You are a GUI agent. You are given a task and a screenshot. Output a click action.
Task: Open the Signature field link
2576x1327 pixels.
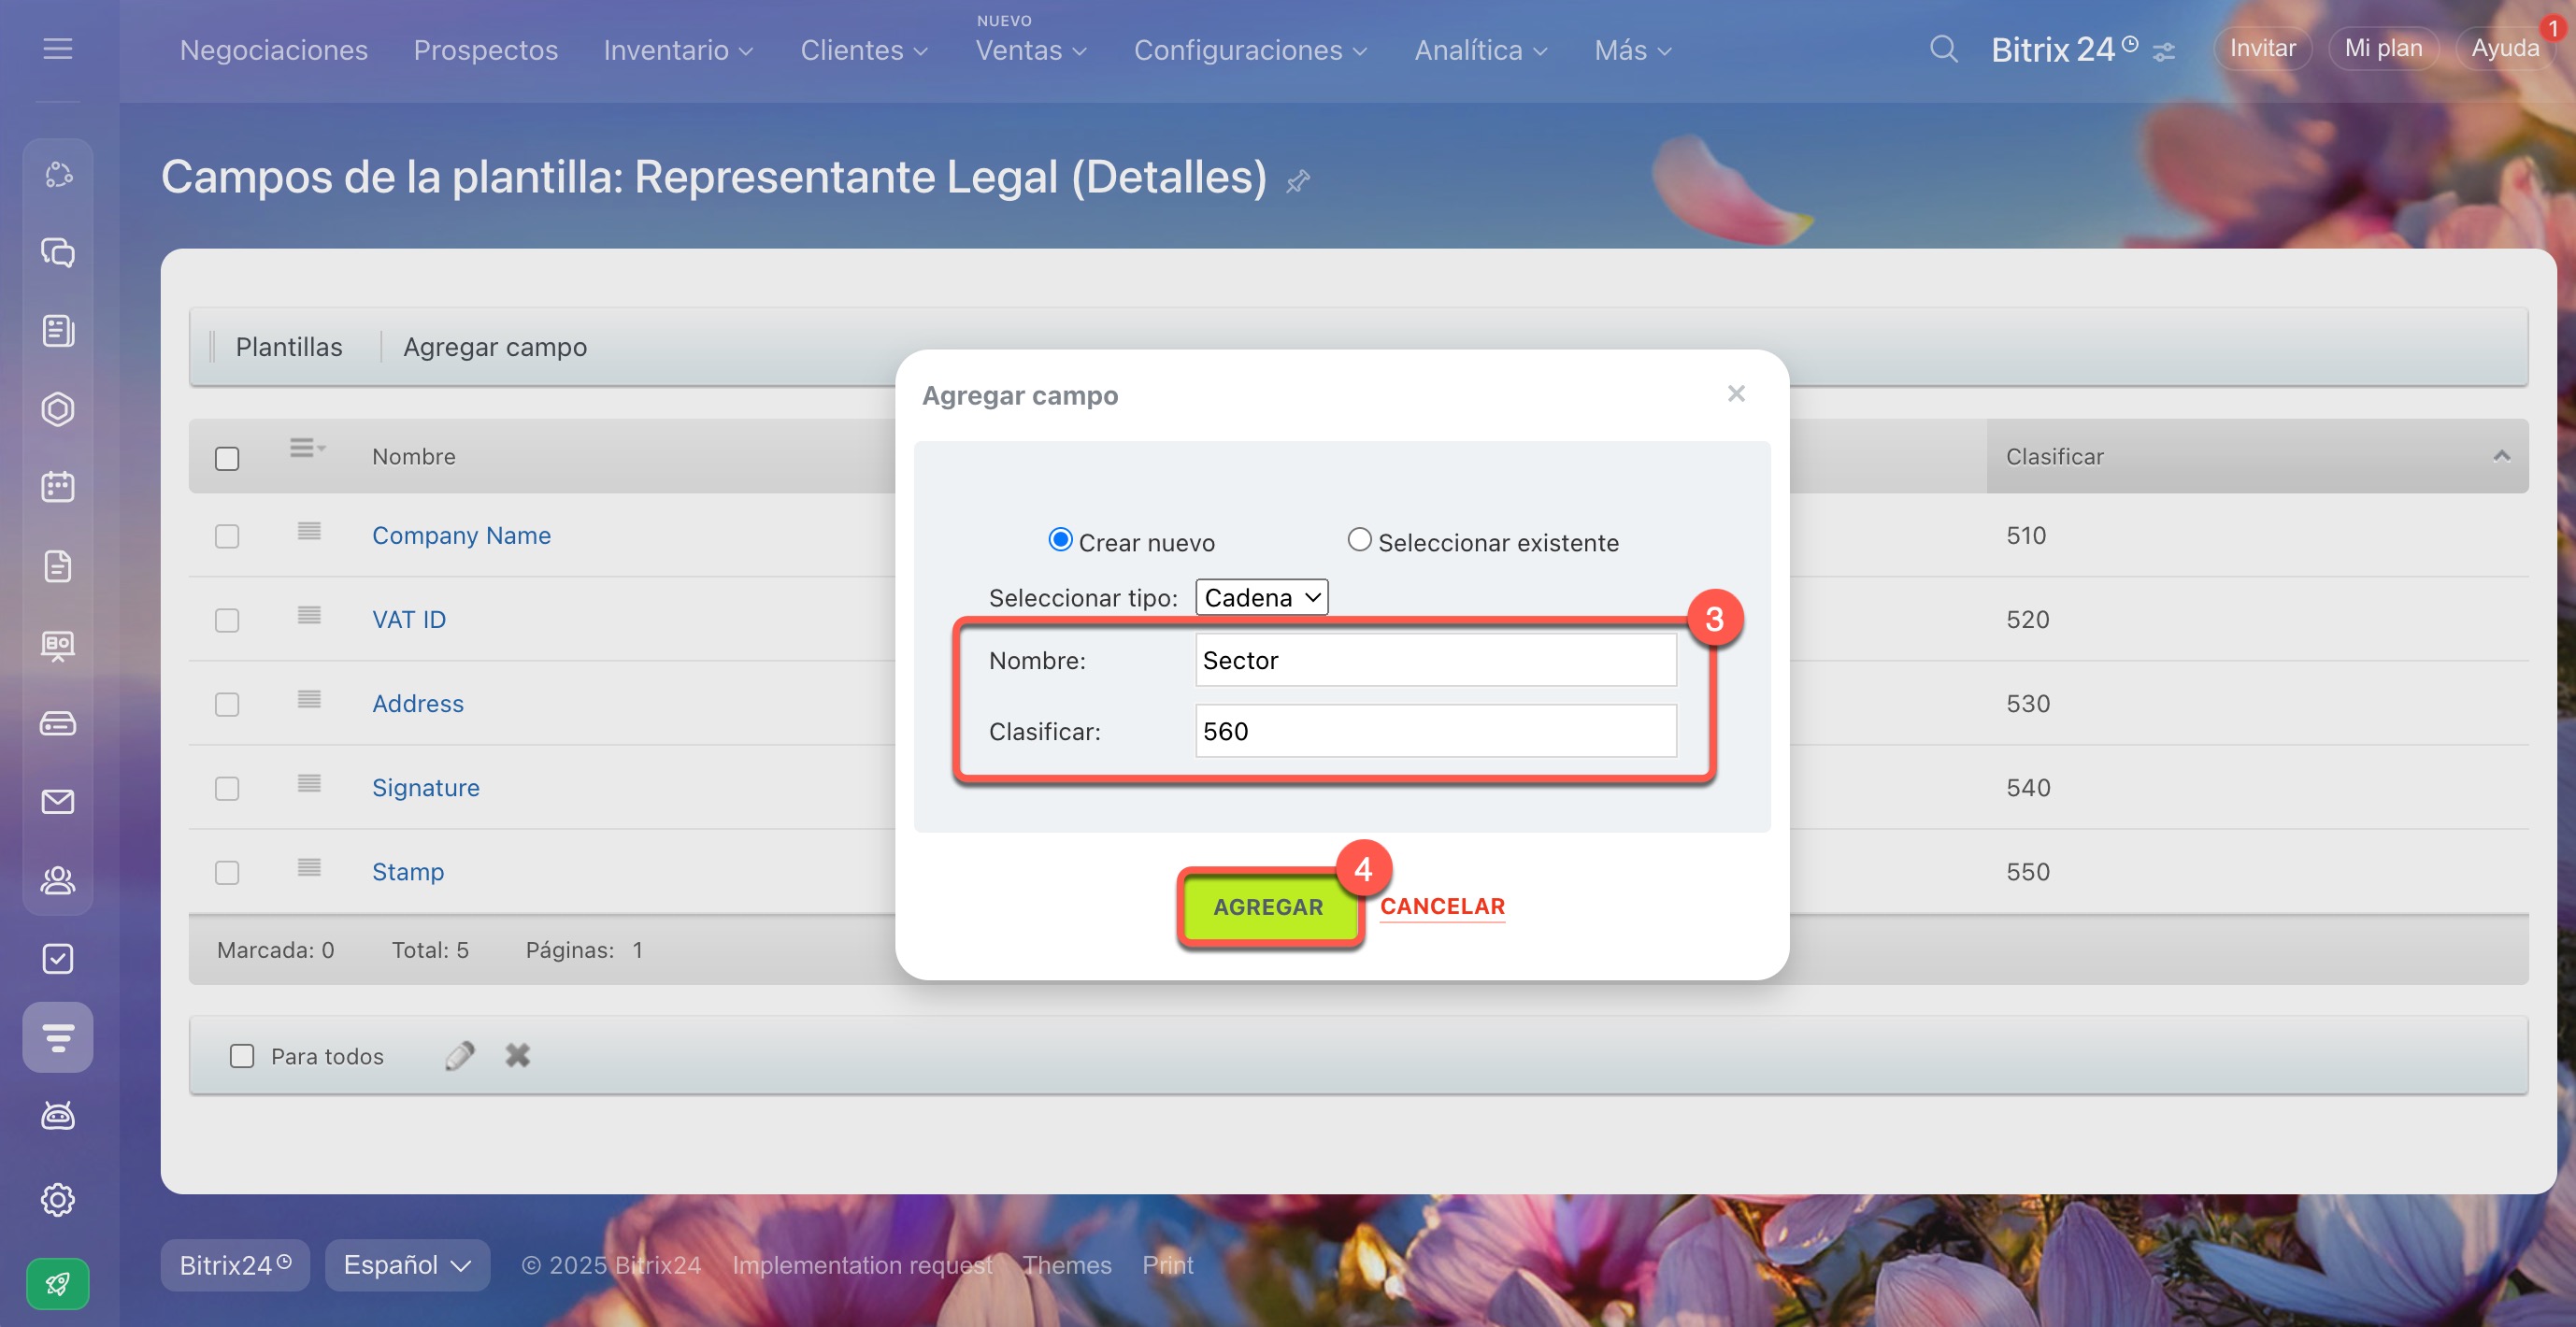click(x=425, y=787)
